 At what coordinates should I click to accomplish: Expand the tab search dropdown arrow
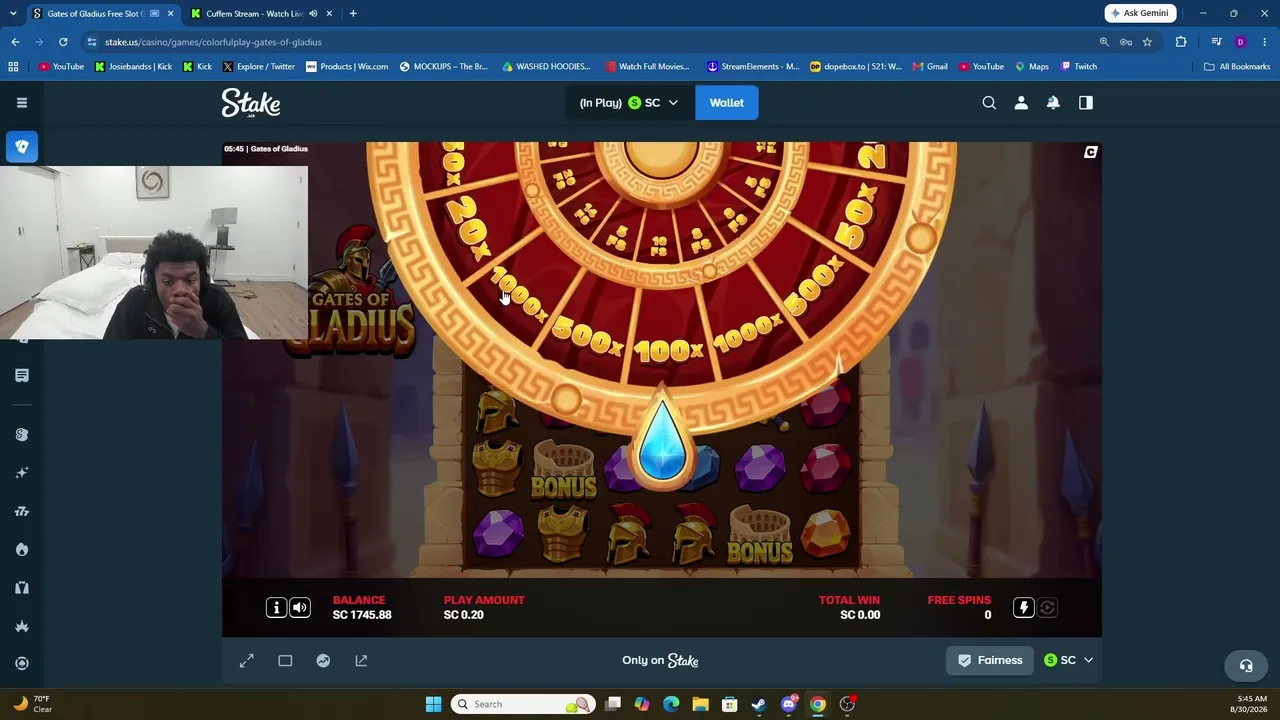point(12,14)
